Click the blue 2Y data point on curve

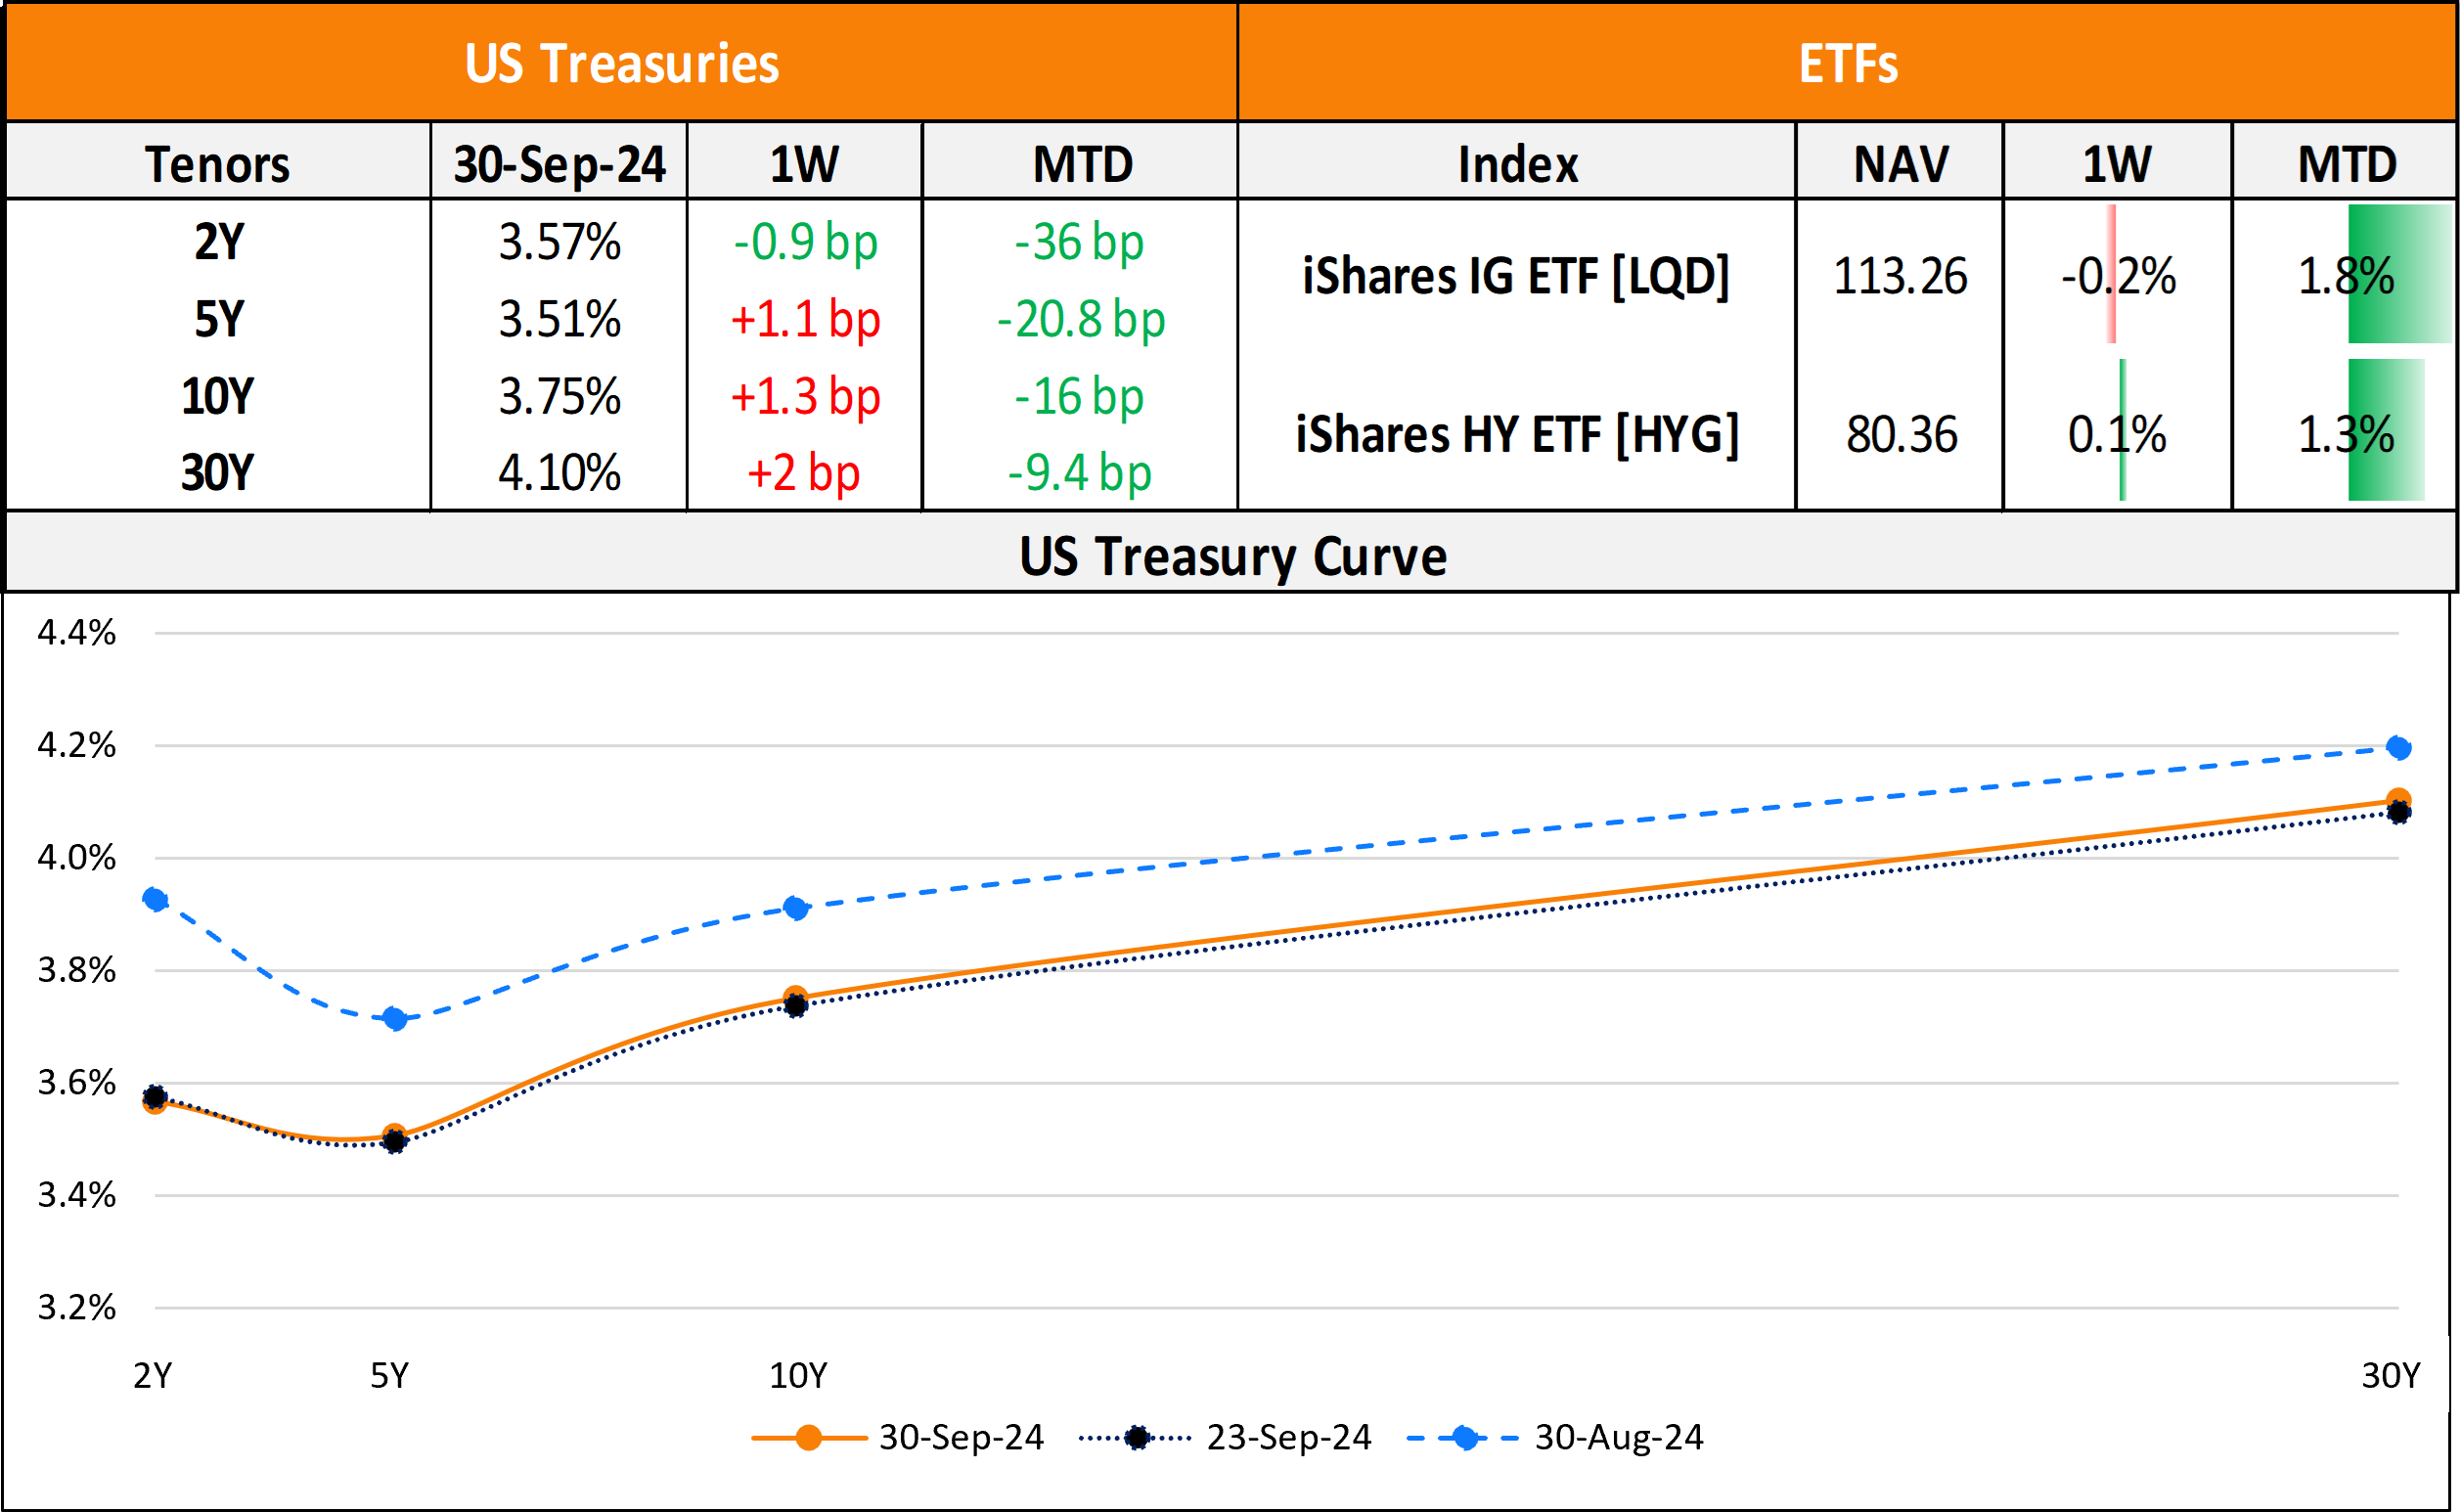(155, 899)
